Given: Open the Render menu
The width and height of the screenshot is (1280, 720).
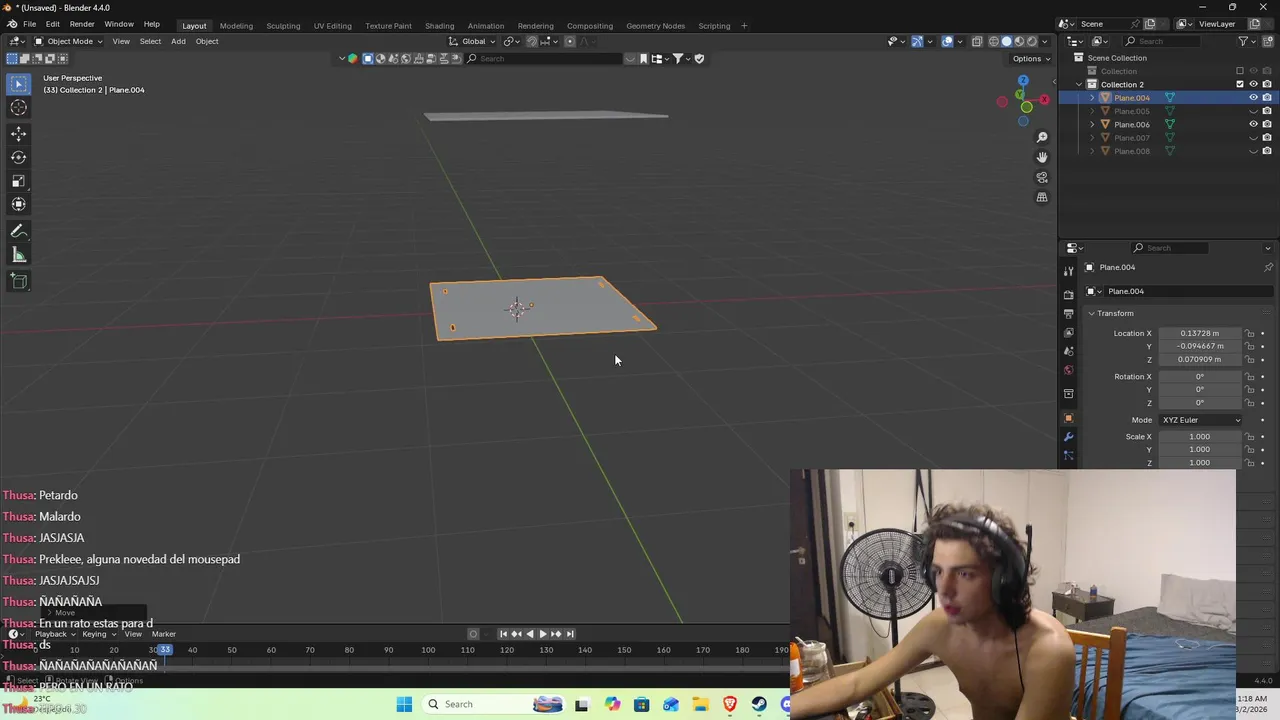Looking at the screenshot, I should 82,24.
